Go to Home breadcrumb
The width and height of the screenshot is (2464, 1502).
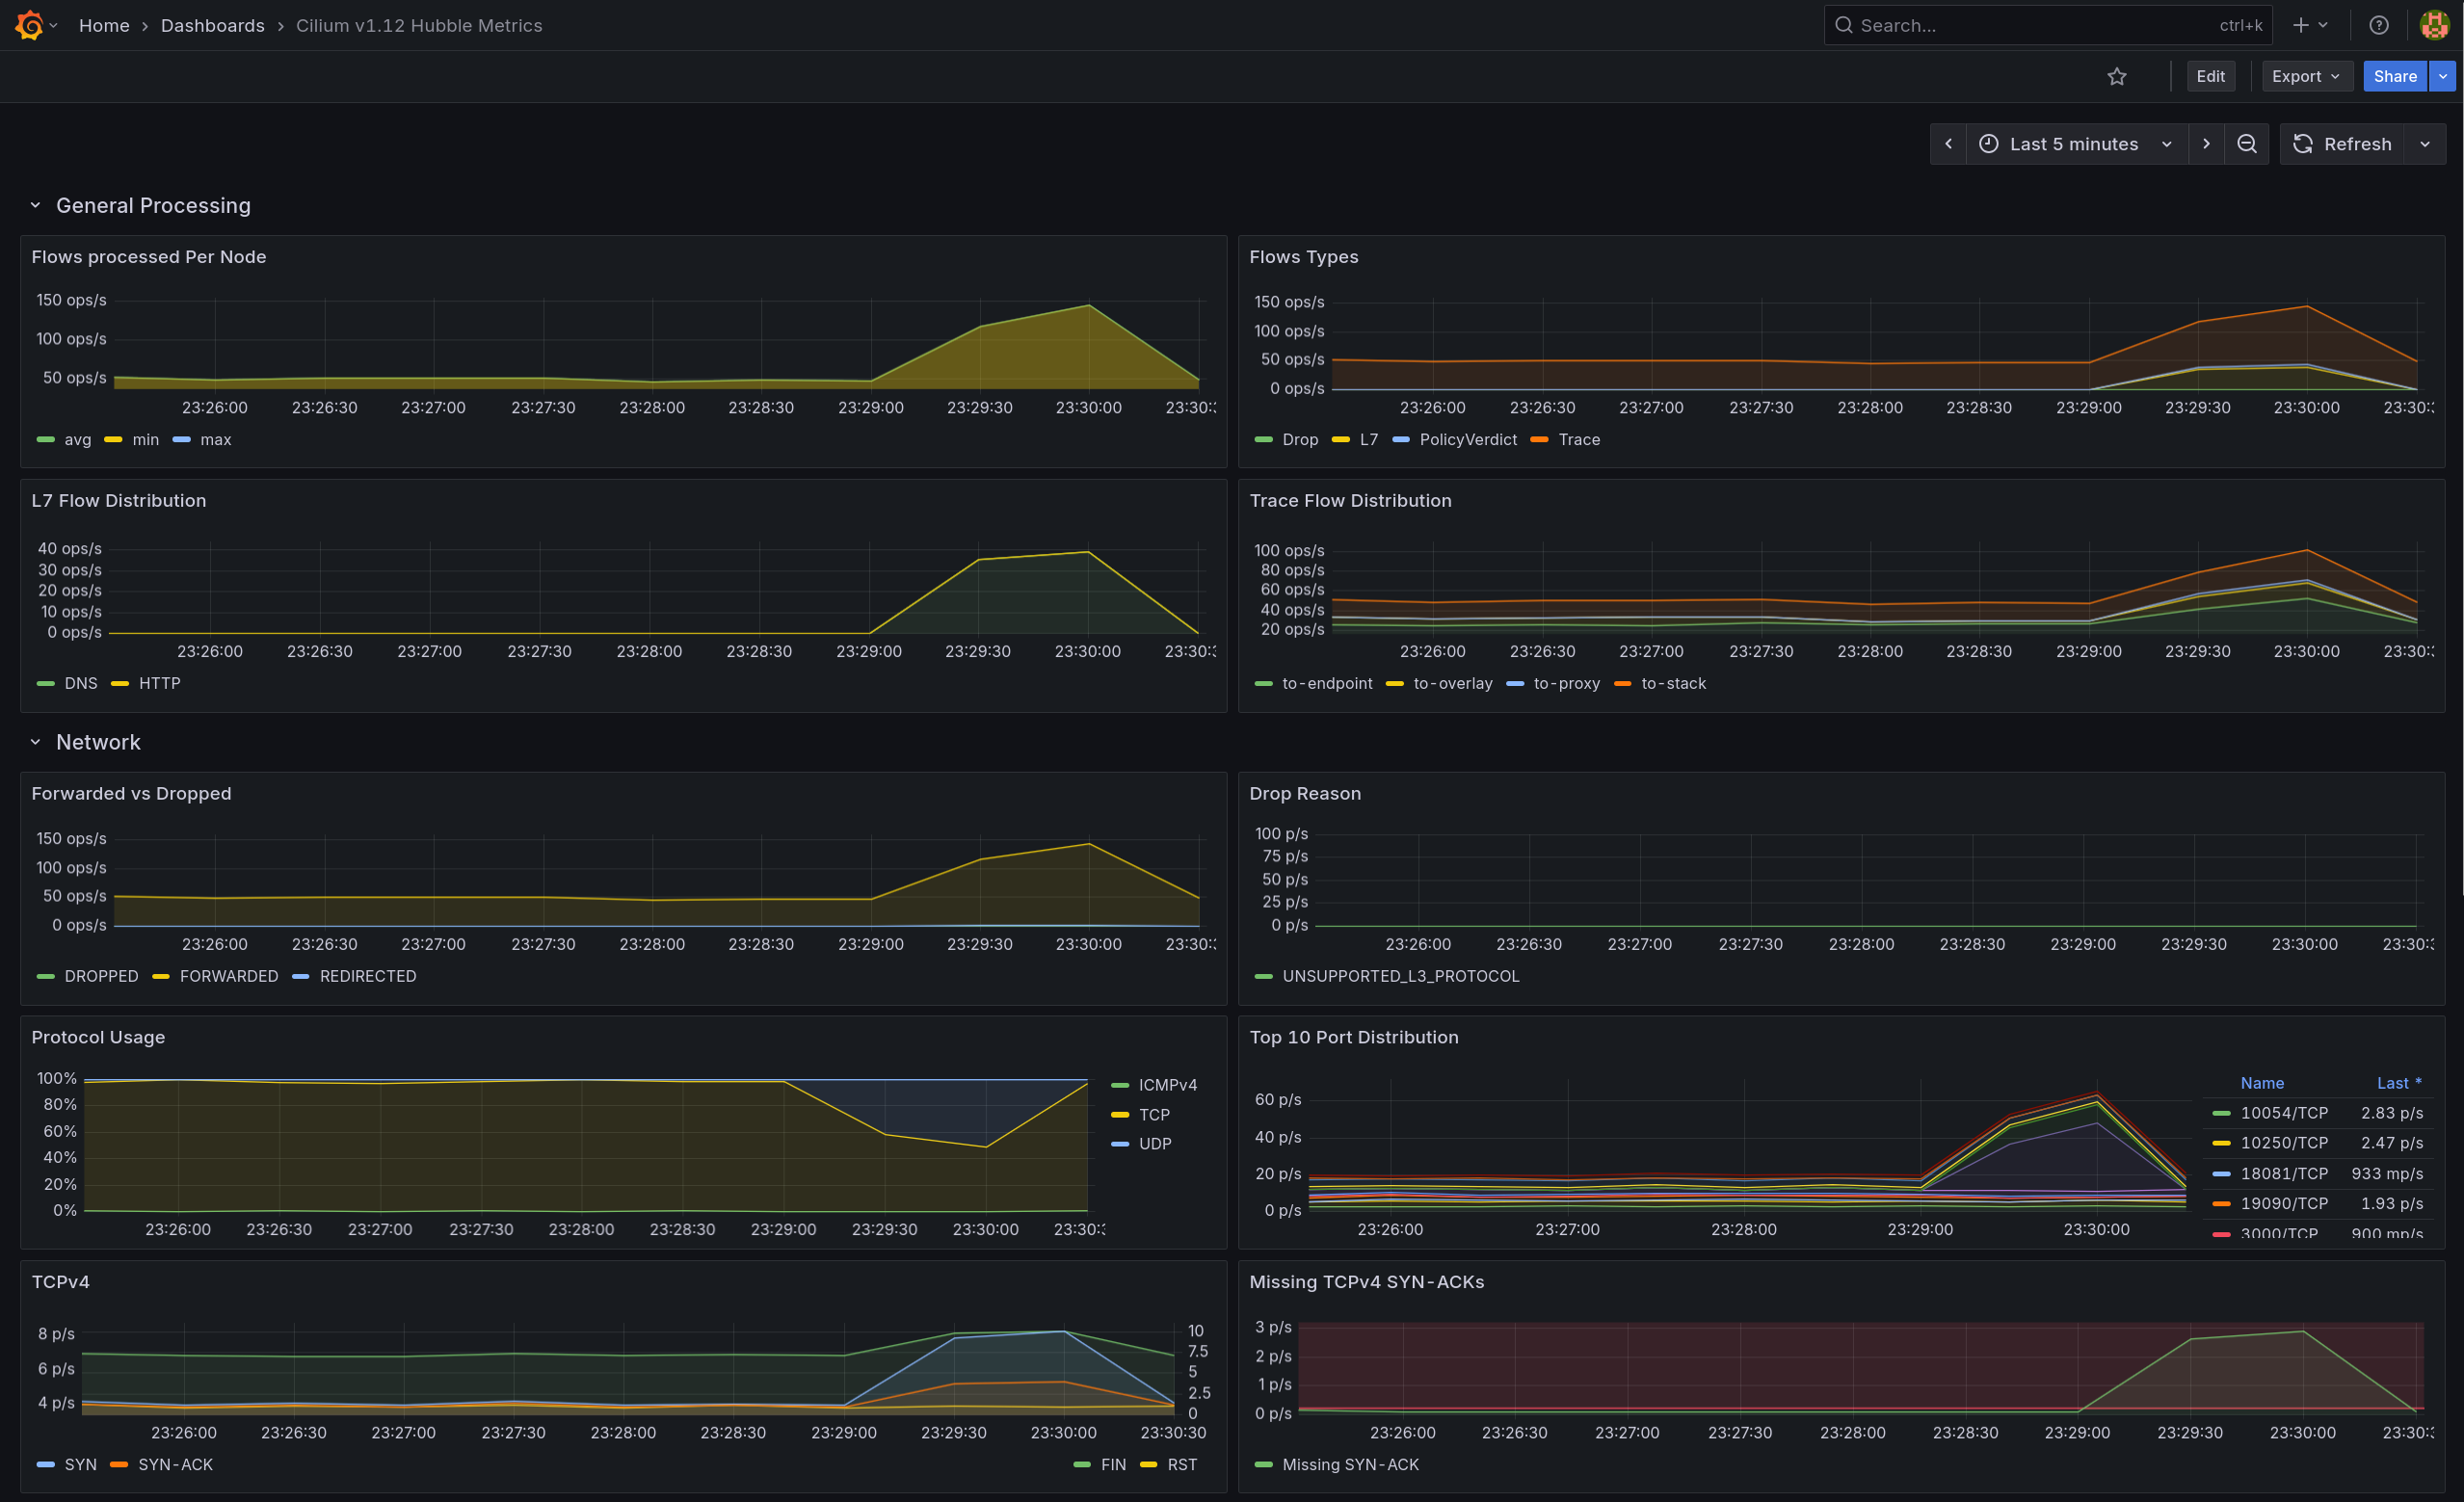click(104, 25)
